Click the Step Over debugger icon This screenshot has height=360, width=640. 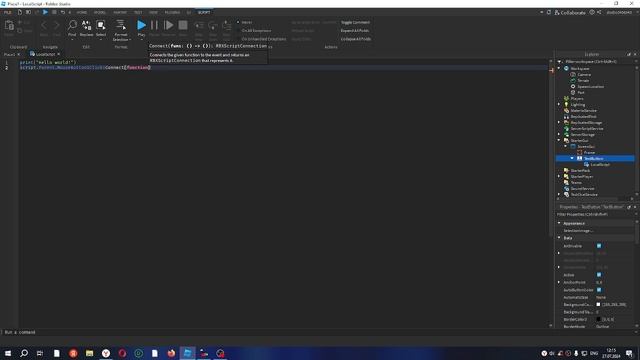click(213, 26)
